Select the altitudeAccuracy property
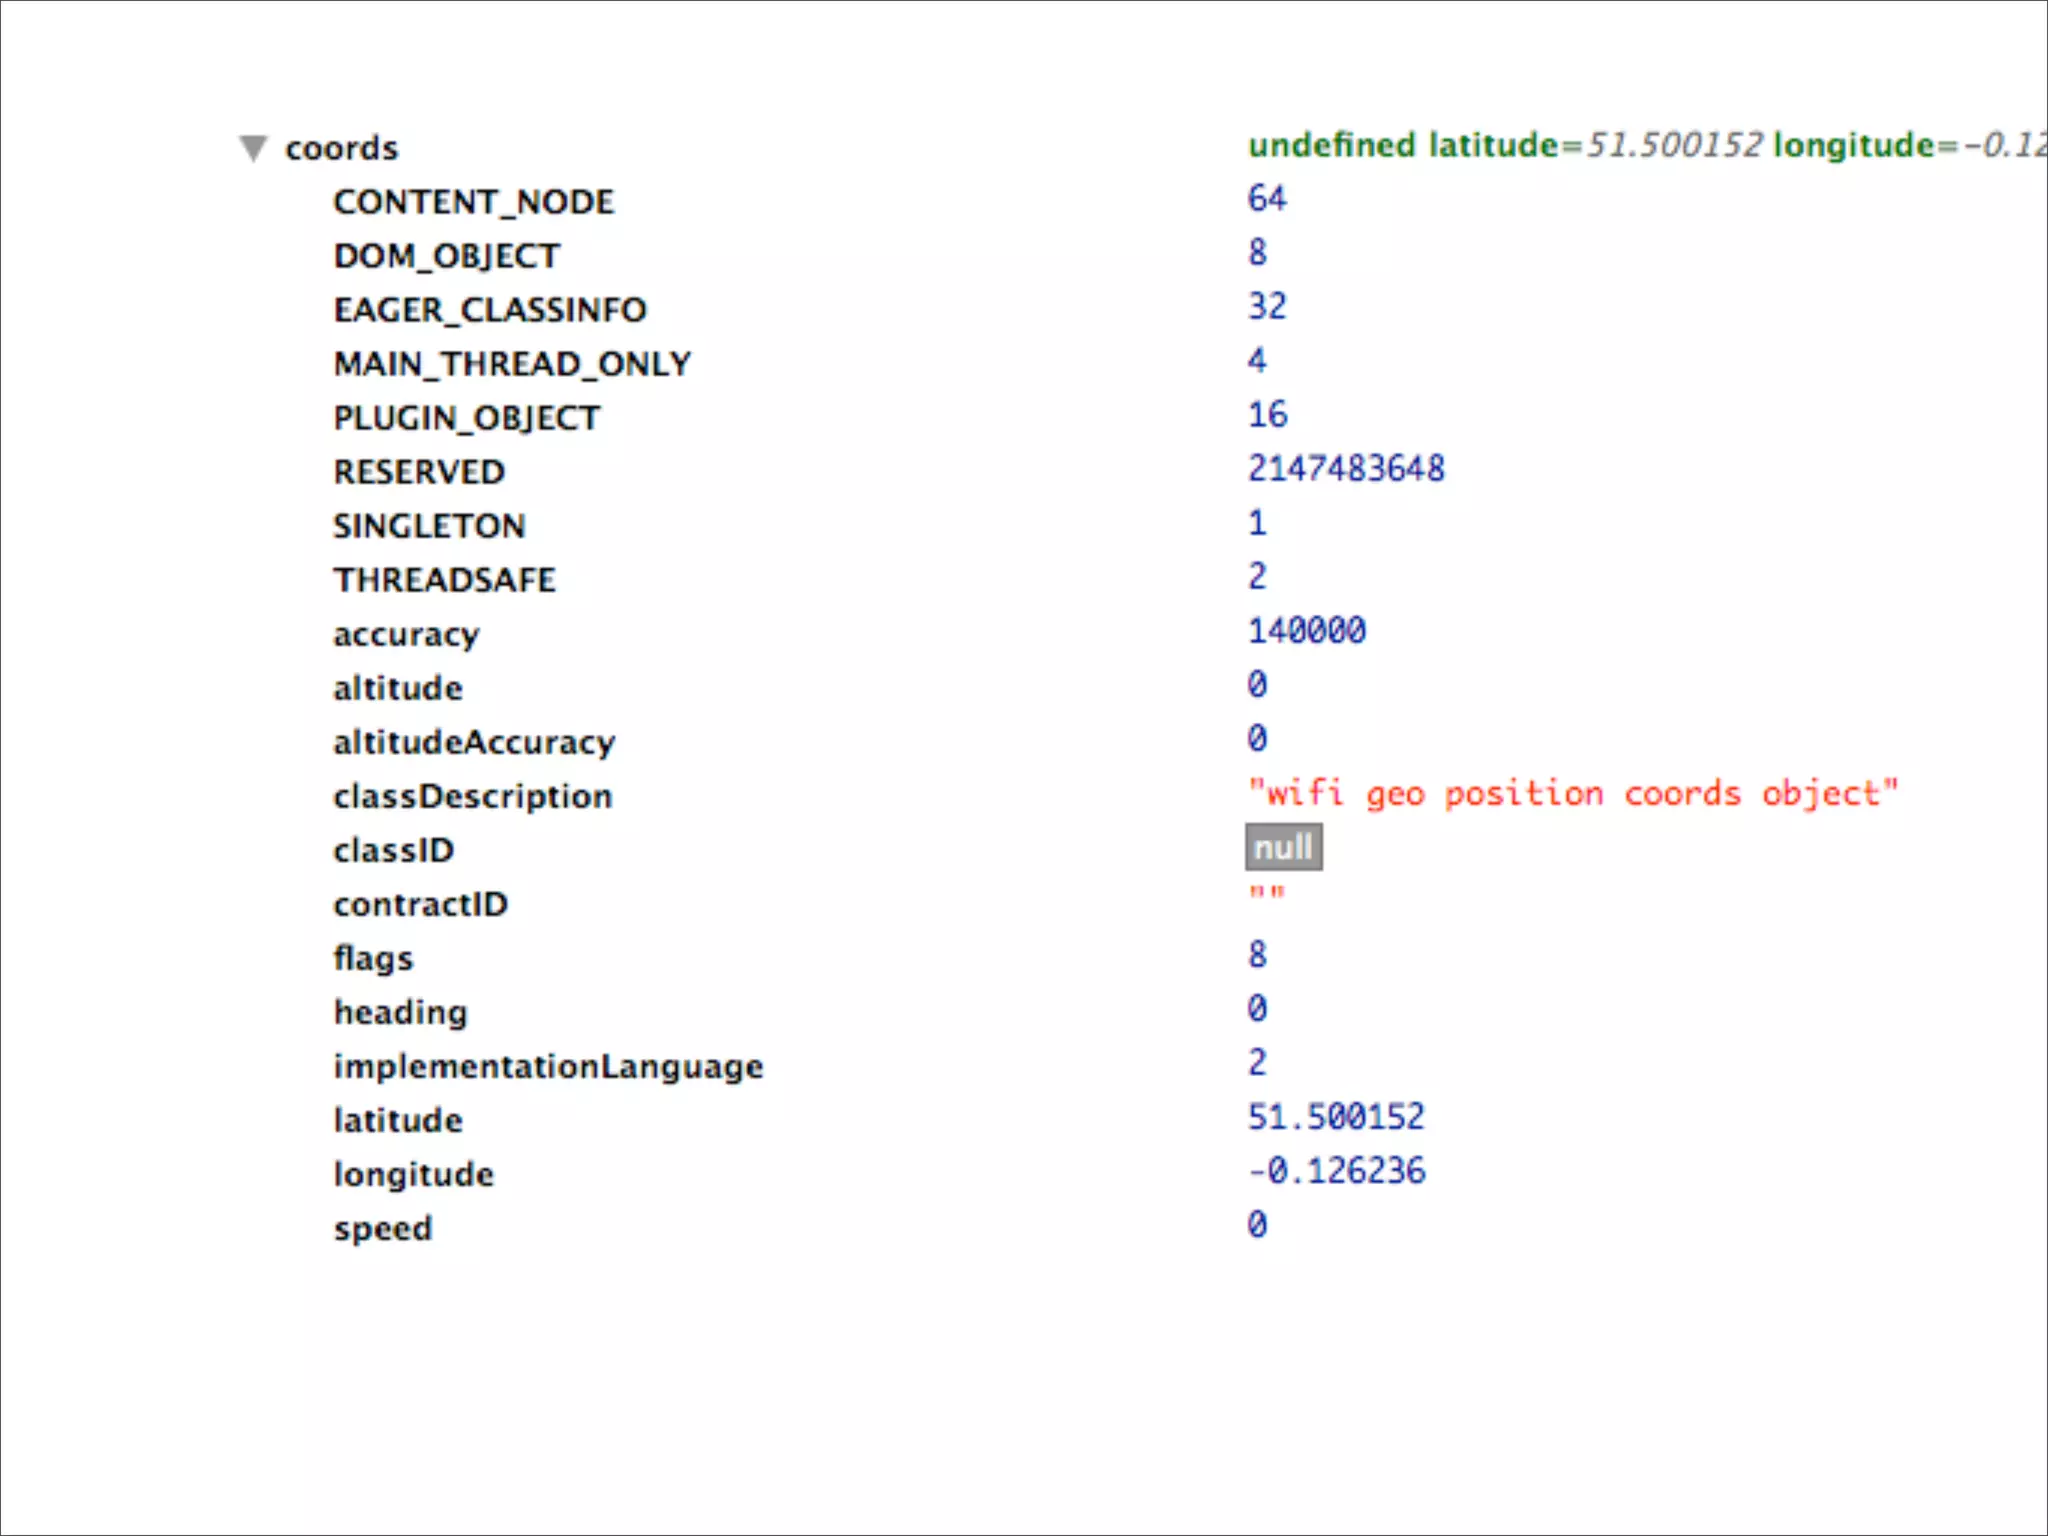 click(x=474, y=742)
